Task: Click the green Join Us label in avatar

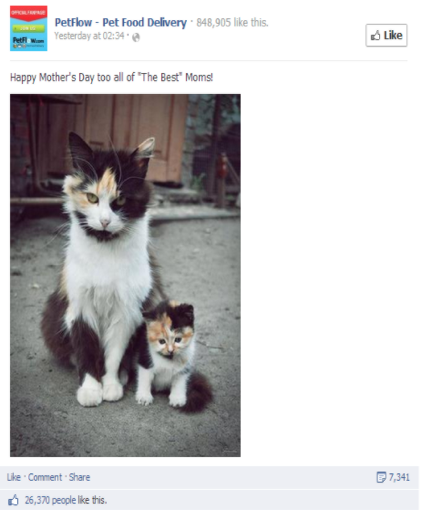Action: click(29, 28)
